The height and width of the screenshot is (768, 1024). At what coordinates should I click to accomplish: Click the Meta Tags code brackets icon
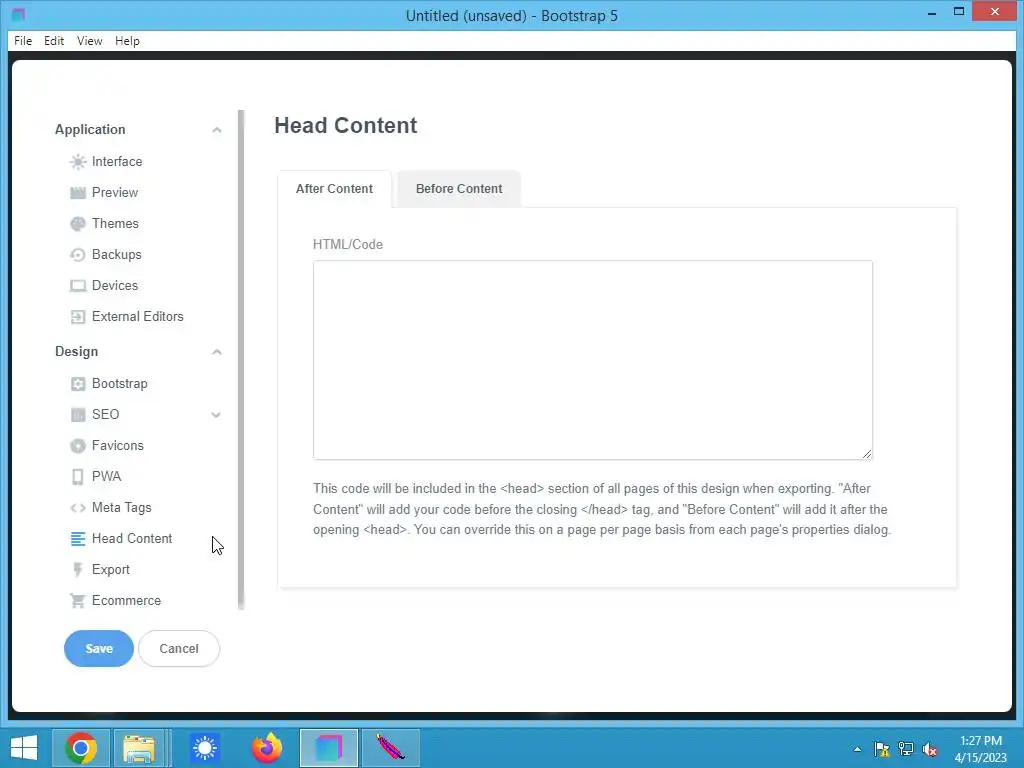pos(78,507)
